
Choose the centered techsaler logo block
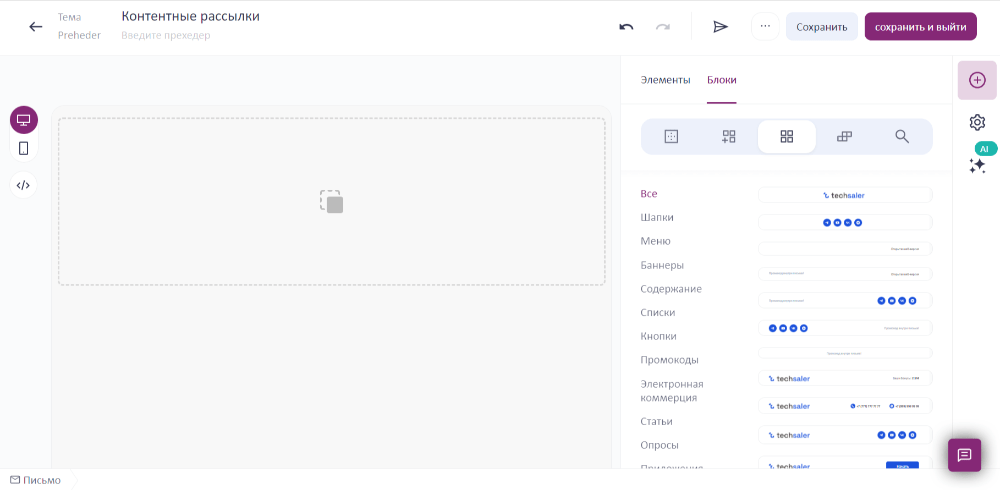click(845, 195)
